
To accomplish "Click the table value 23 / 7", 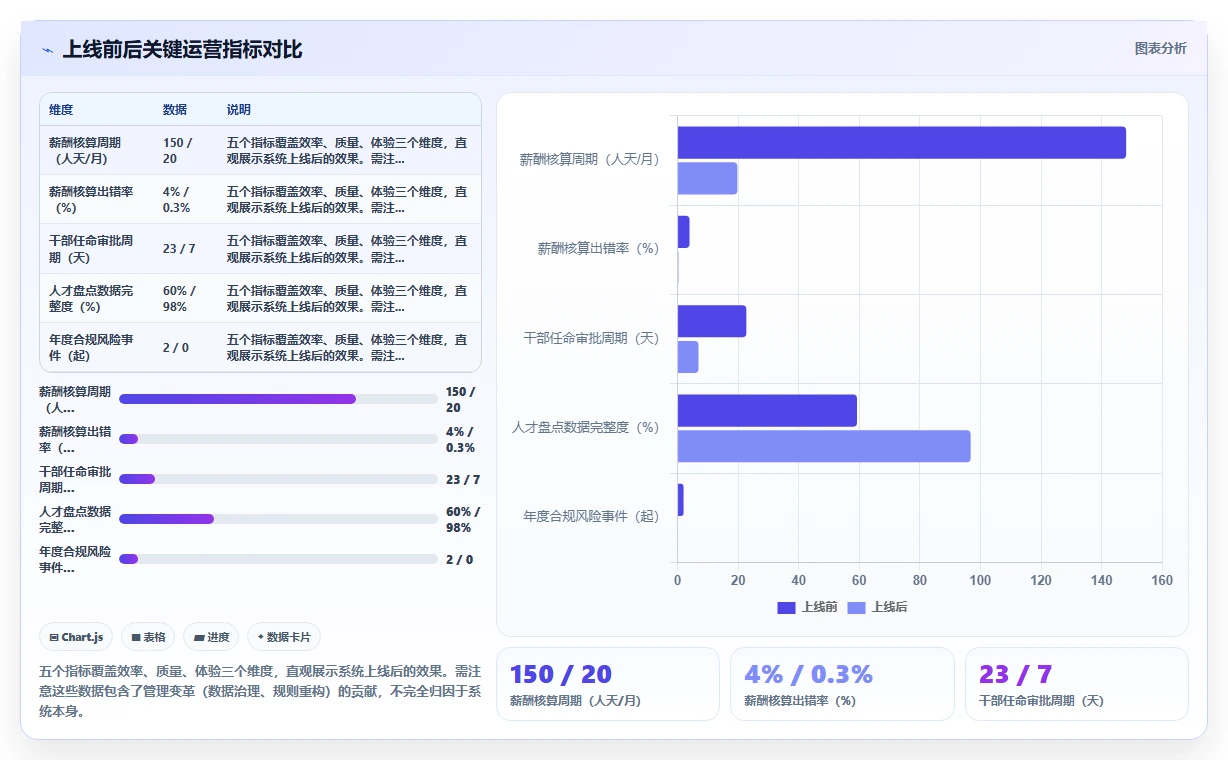I will coord(179,249).
